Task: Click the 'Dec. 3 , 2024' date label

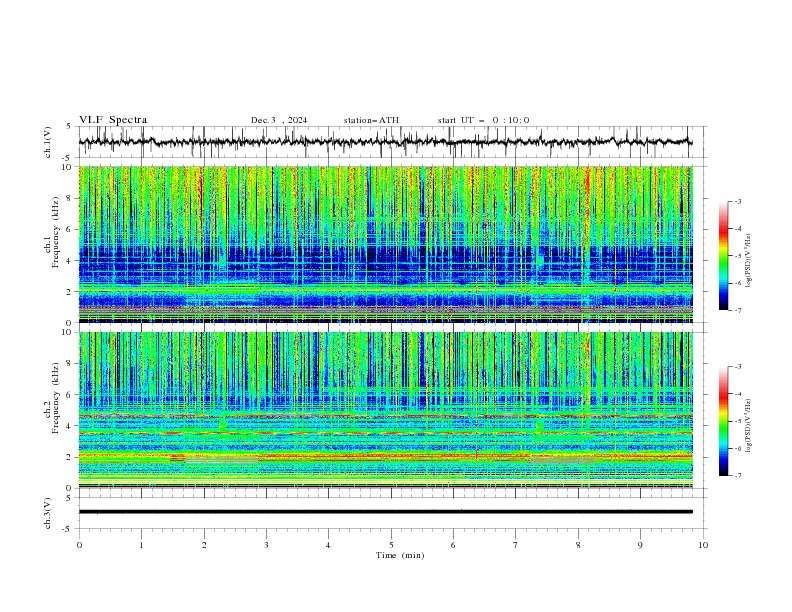Action: tap(279, 120)
